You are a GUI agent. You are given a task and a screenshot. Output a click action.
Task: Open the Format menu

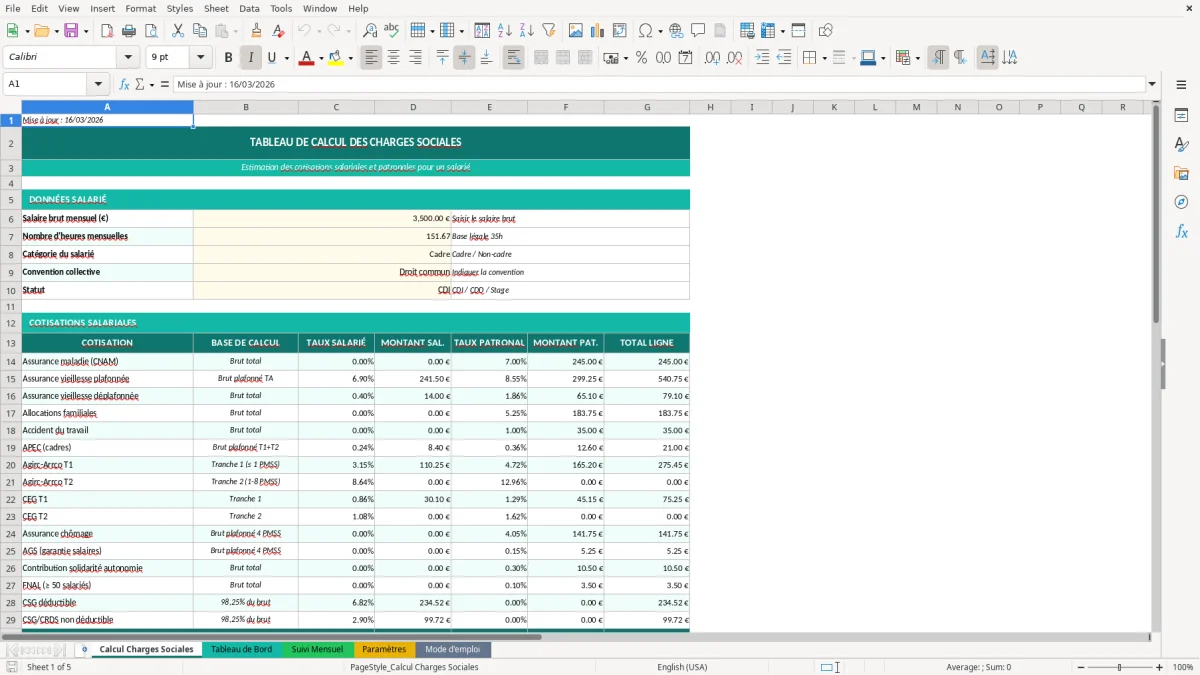coord(140,8)
